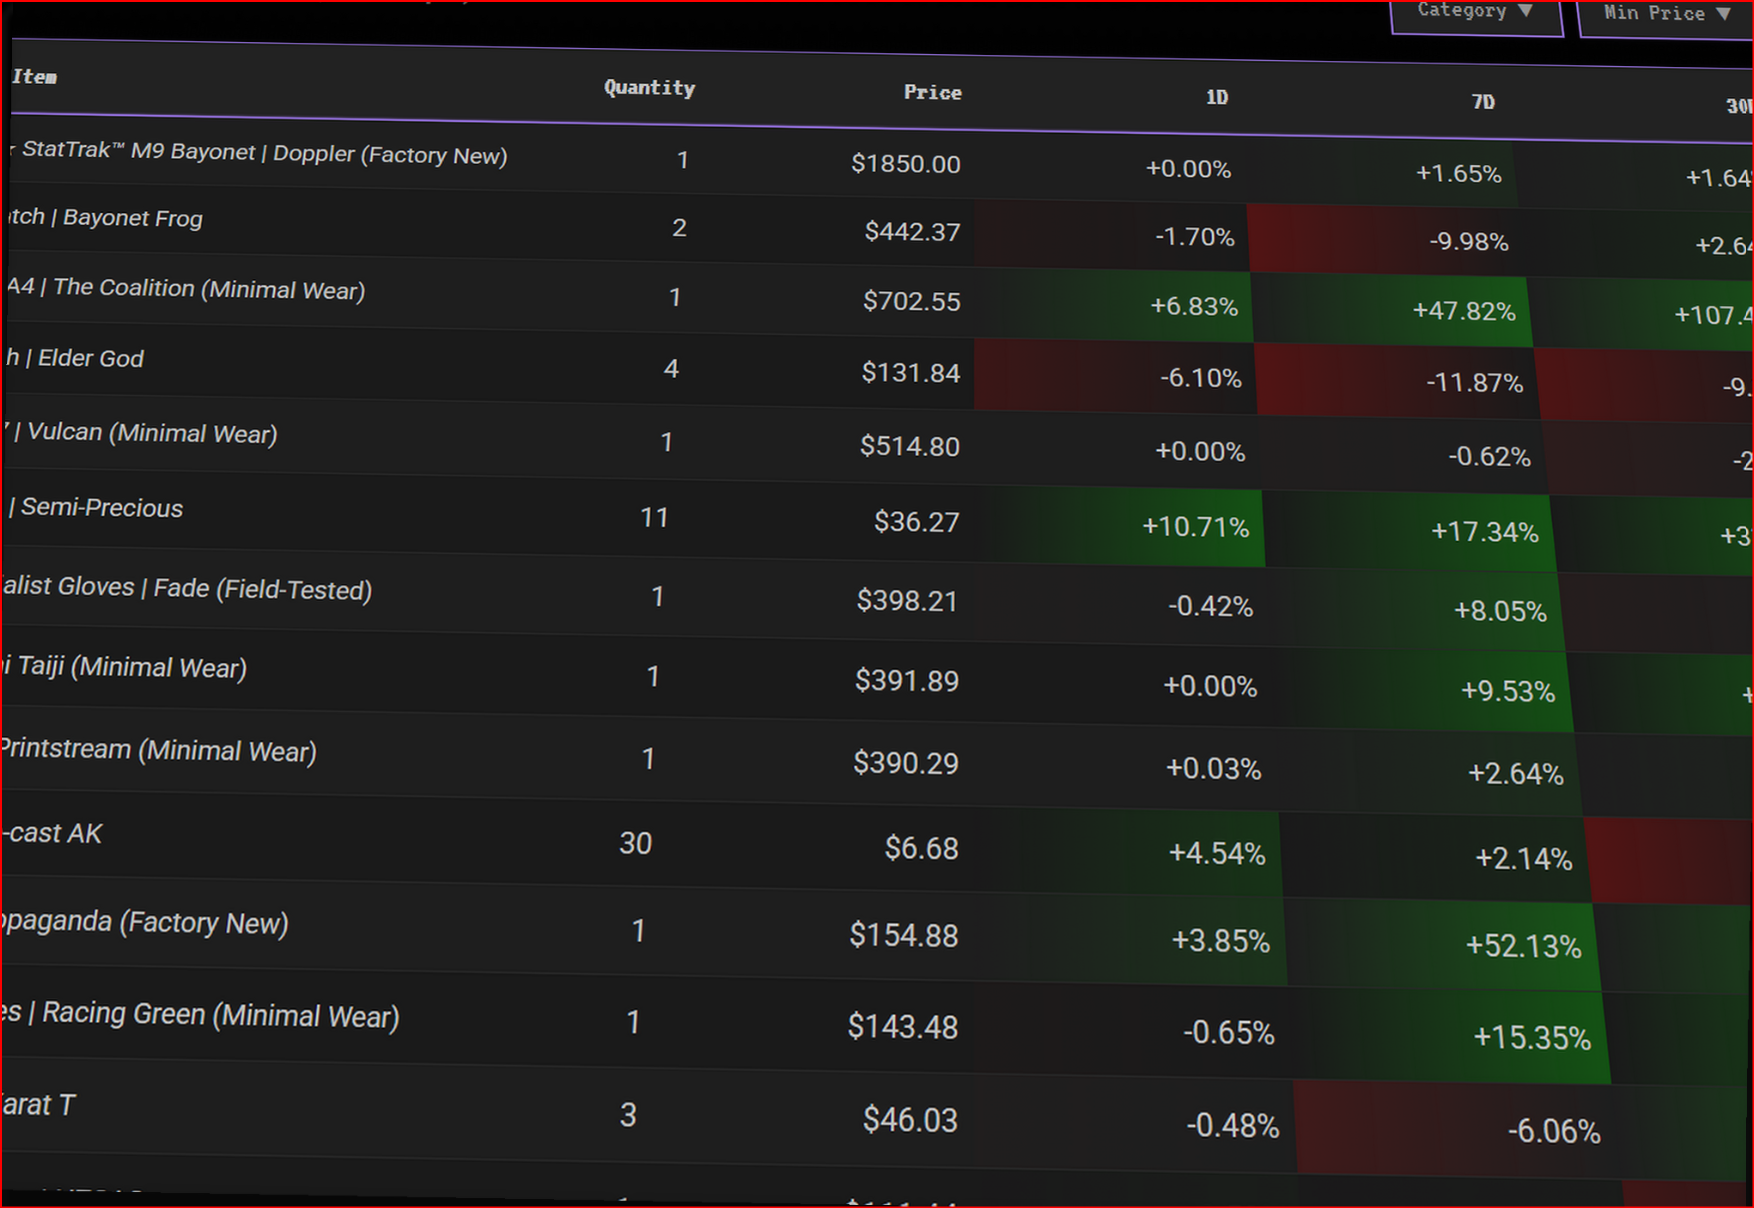1754x1208 pixels.
Task: Click the Category dropdown arrow icon
Action: pos(1527,11)
